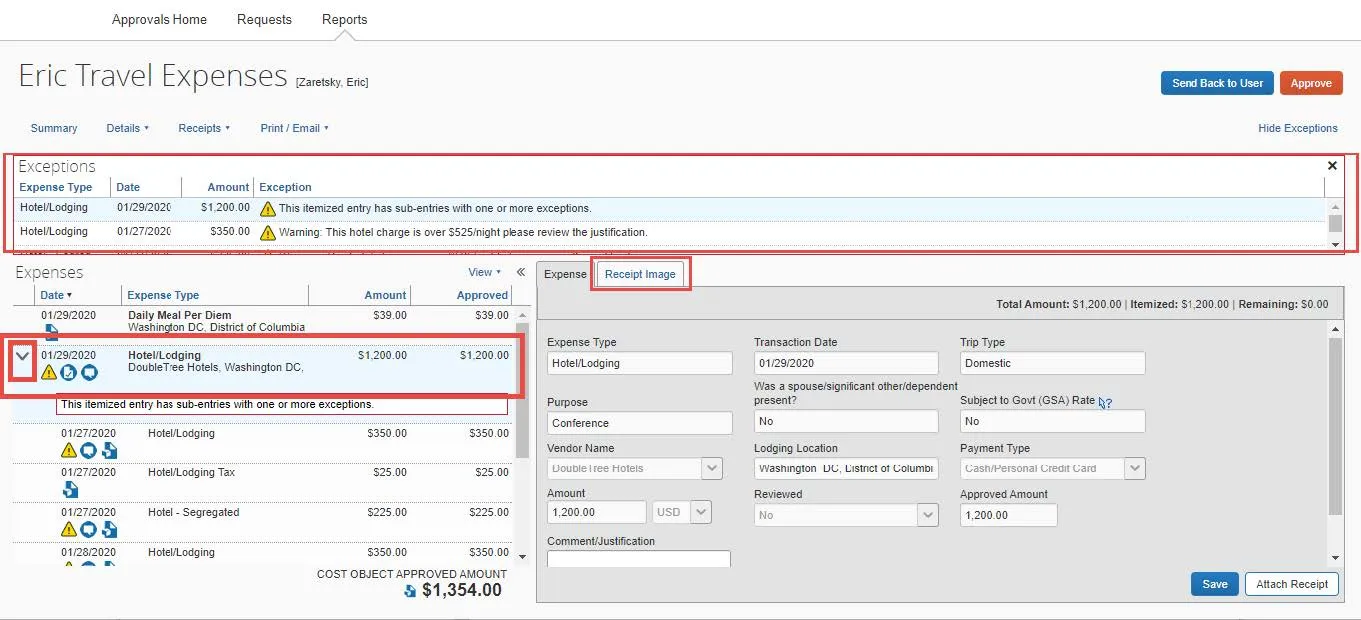Click allocation icon under Daily Meal Per Diem
Viewport: 1361px width, 620px height.
51,334
